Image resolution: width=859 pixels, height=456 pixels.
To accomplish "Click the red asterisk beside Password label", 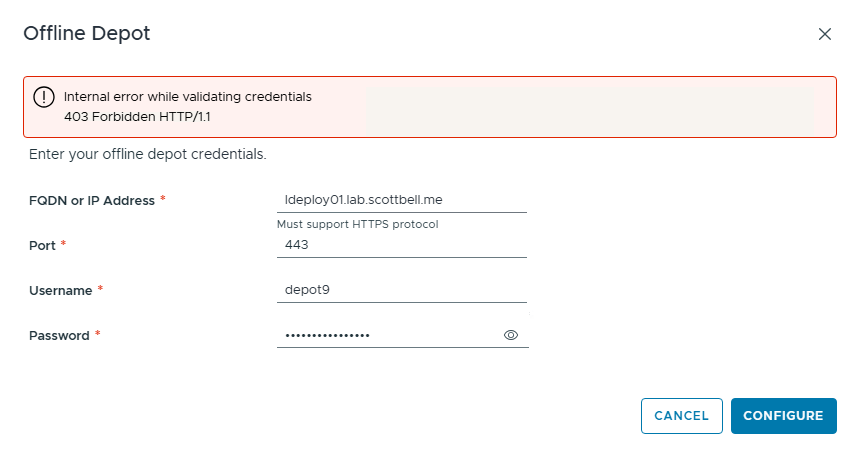I will pyautogui.click(x=98, y=336).
